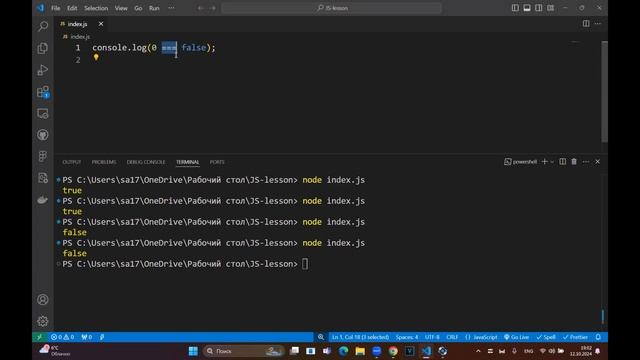Open File Explorer from taskbar

[360, 351]
